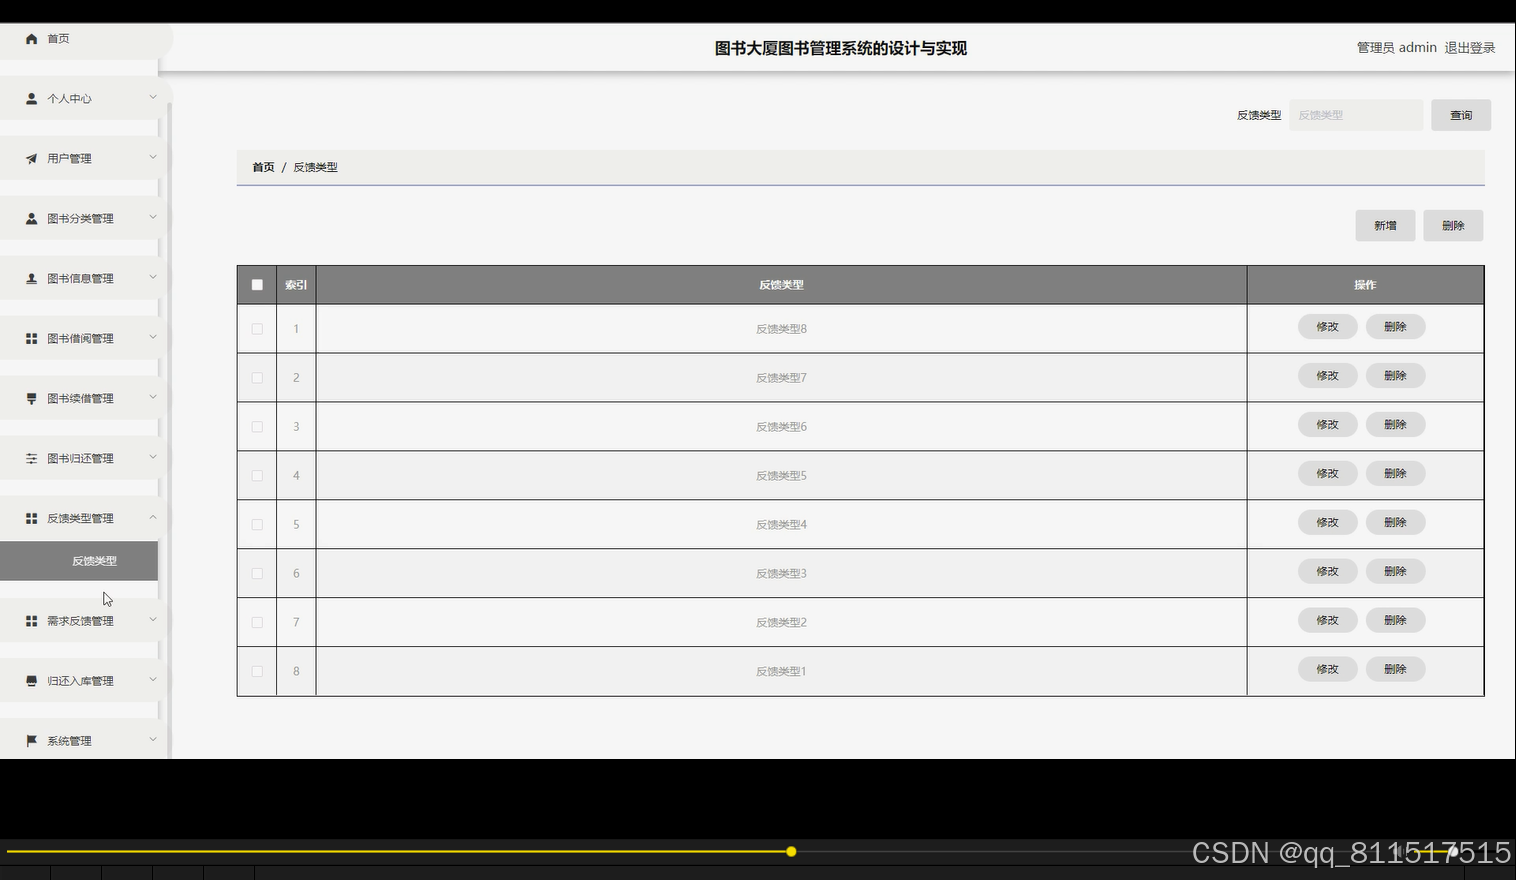Click the icon beside 图书信息管理
The width and height of the screenshot is (1516, 880).
click(31, 279)
